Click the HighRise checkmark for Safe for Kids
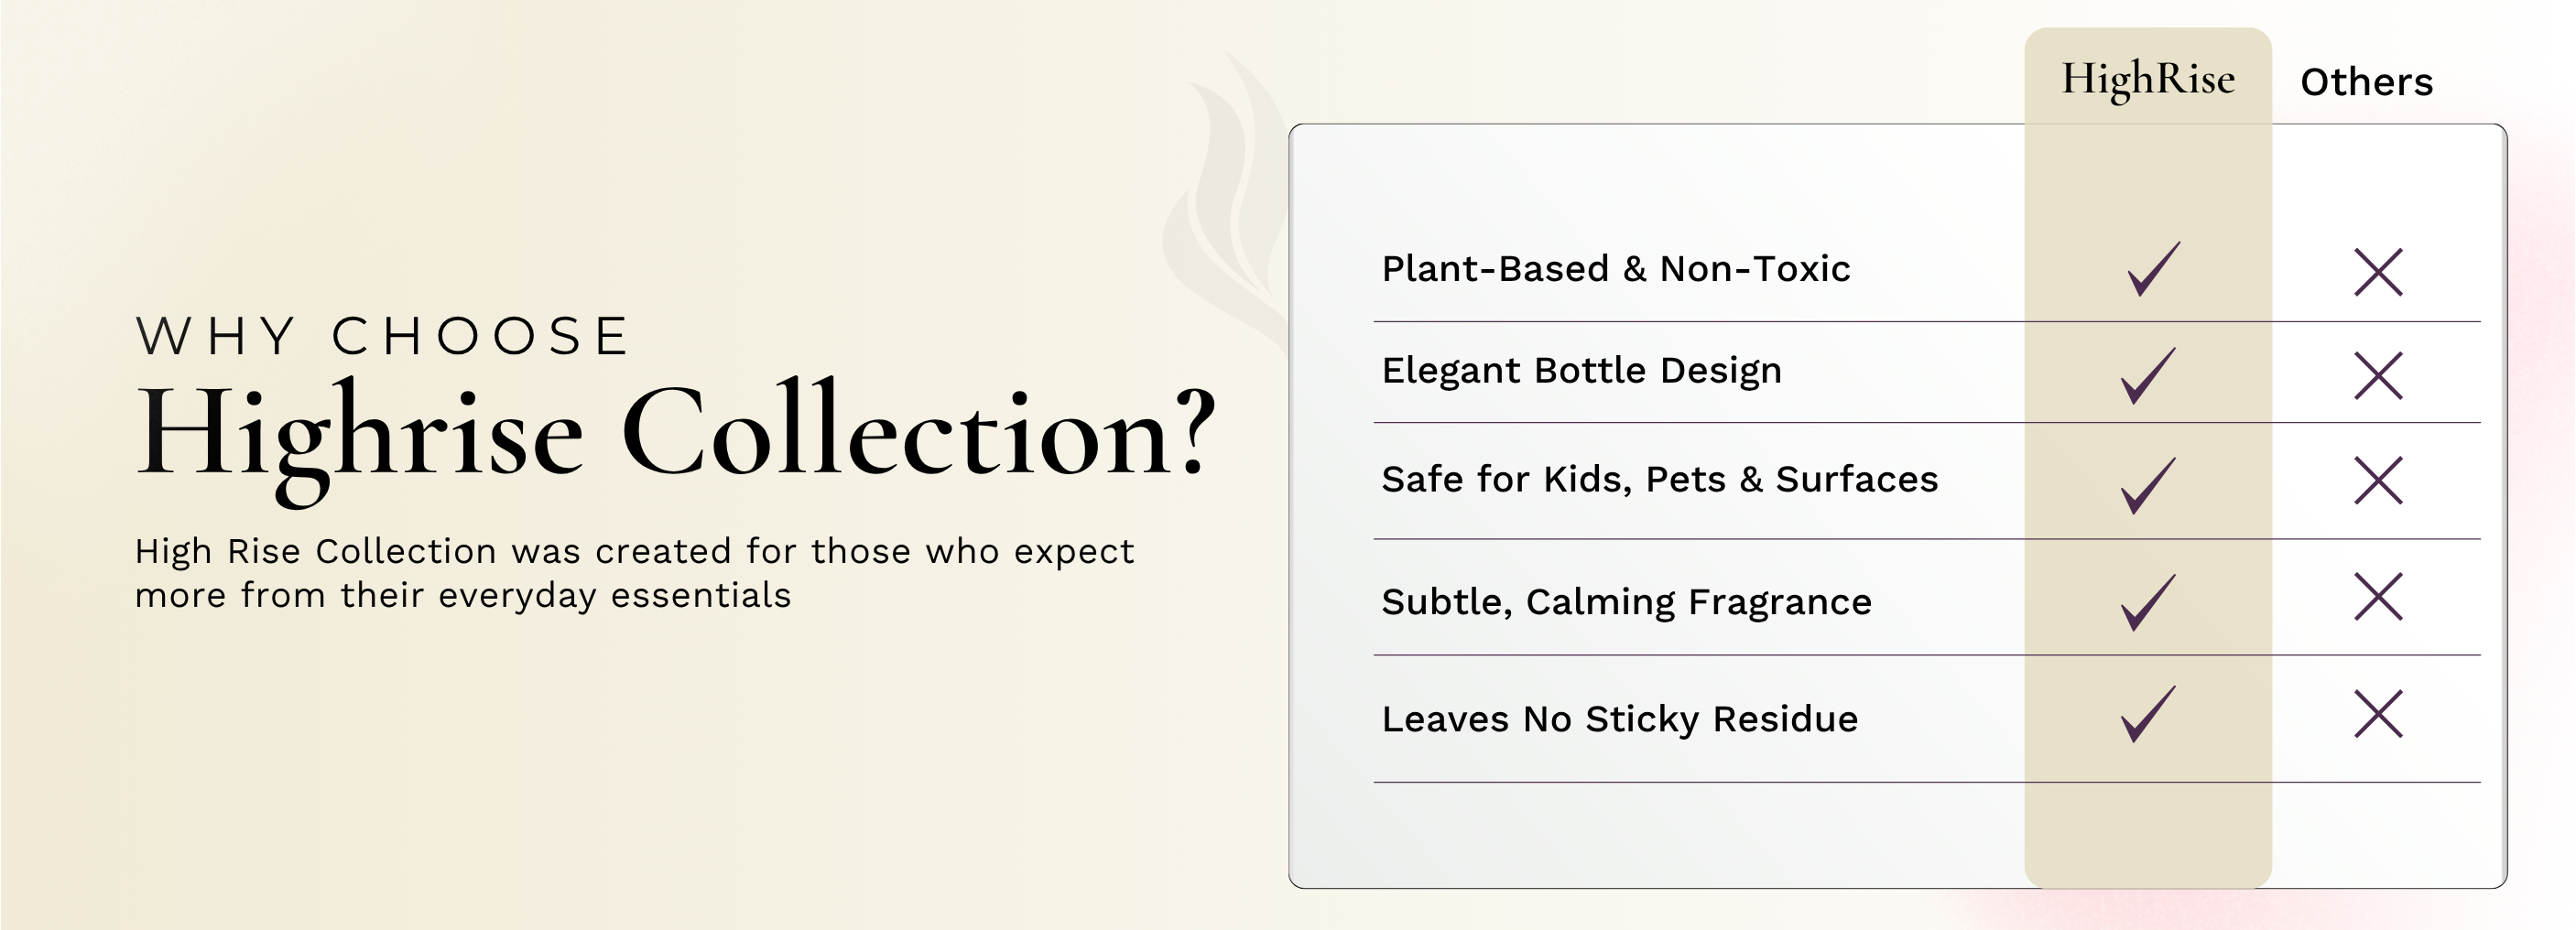This screenshot has height=930, width=2576. click(x=2147, y=486)
